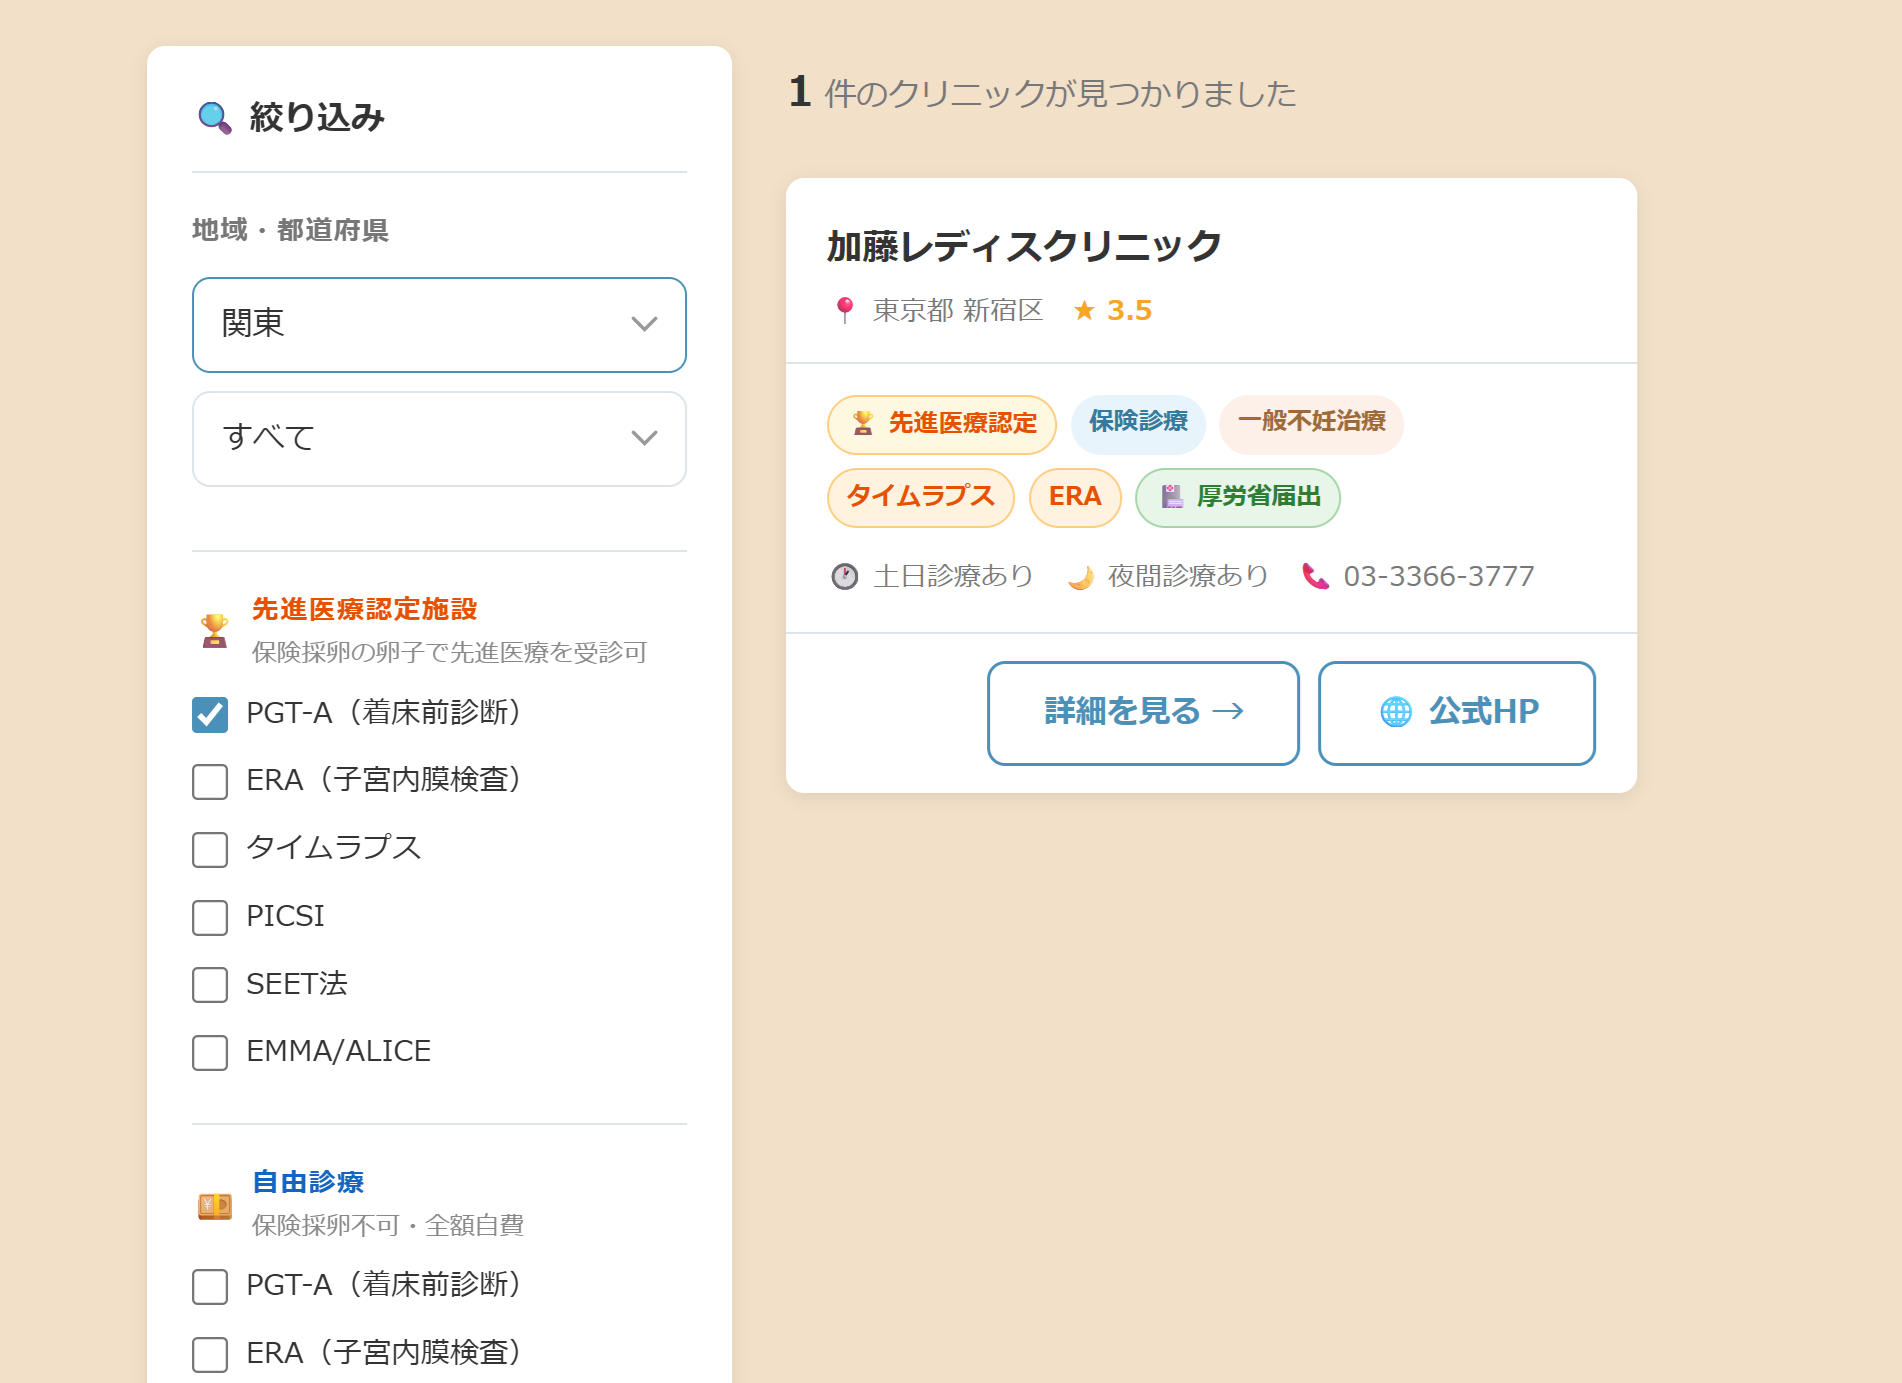The image size is (1902, 1383).
Task: Click the 保険採卵不可・全額自費 description text
Action: point(388,1225)
